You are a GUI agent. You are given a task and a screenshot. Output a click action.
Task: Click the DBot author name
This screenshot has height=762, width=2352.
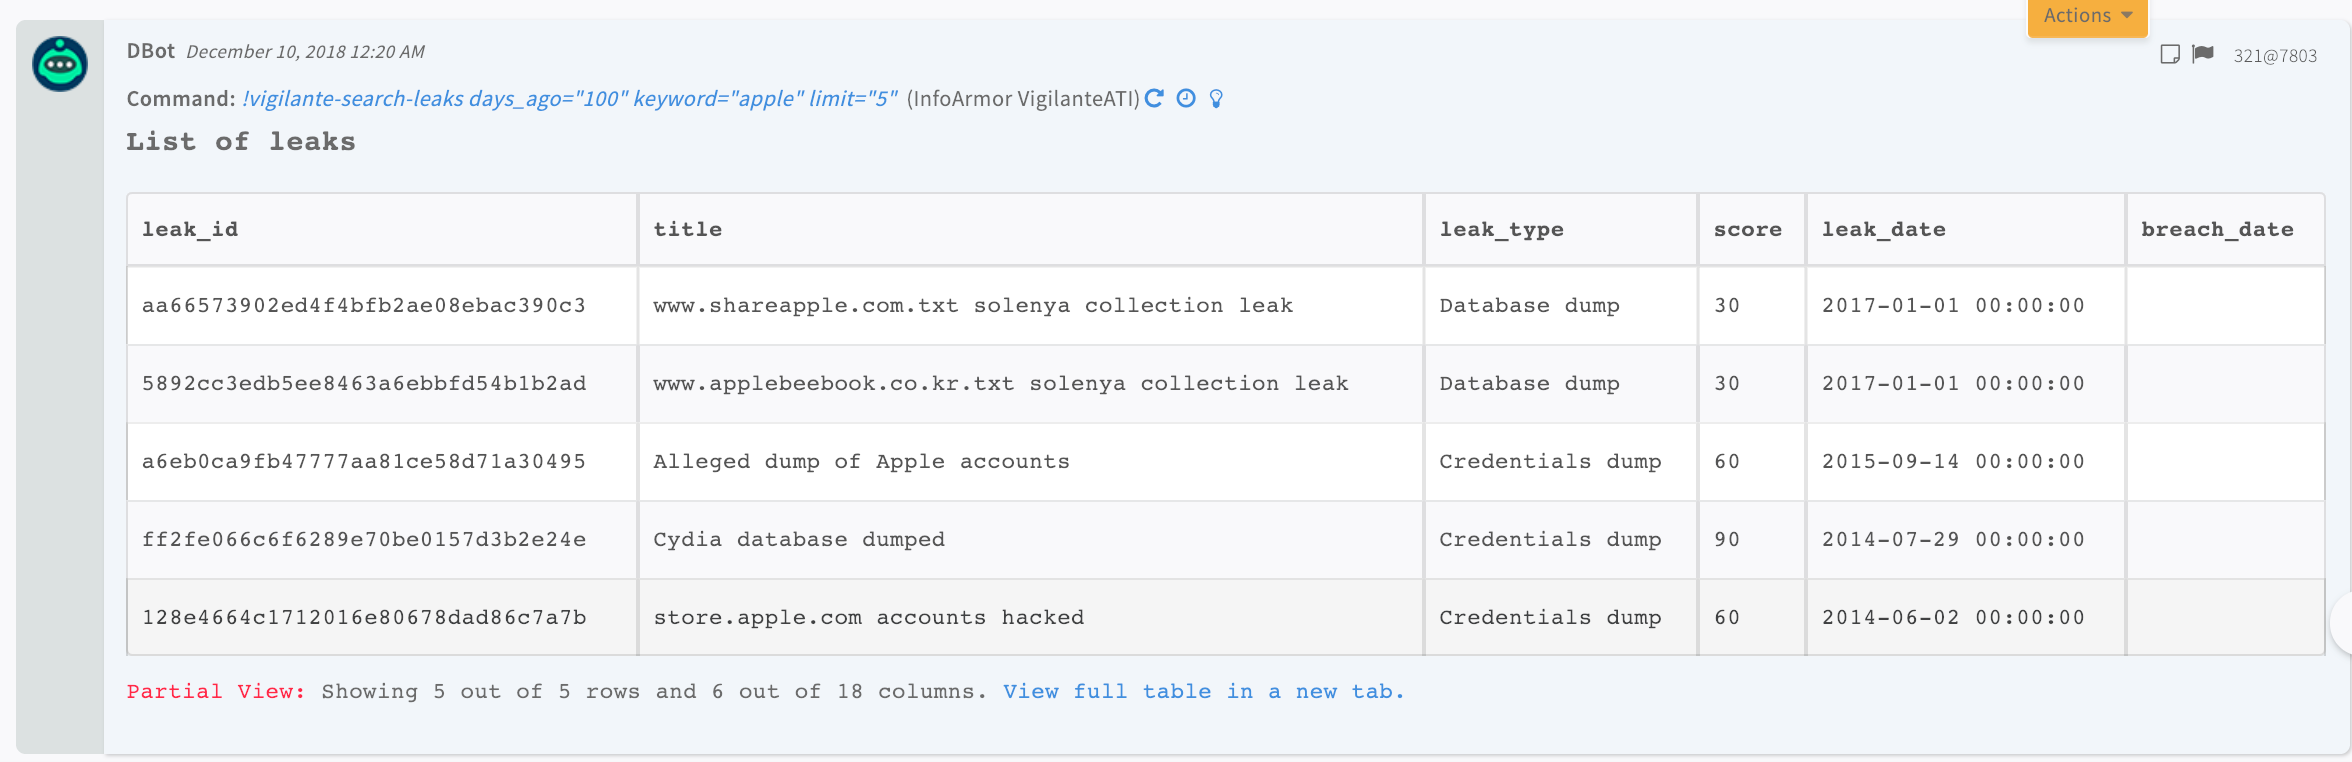click(150, 51)
